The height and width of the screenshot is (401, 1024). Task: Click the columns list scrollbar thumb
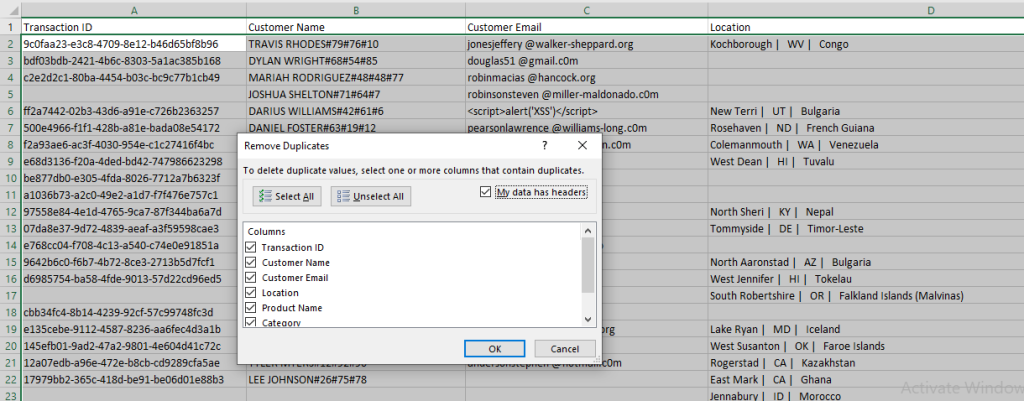point(587,265)
